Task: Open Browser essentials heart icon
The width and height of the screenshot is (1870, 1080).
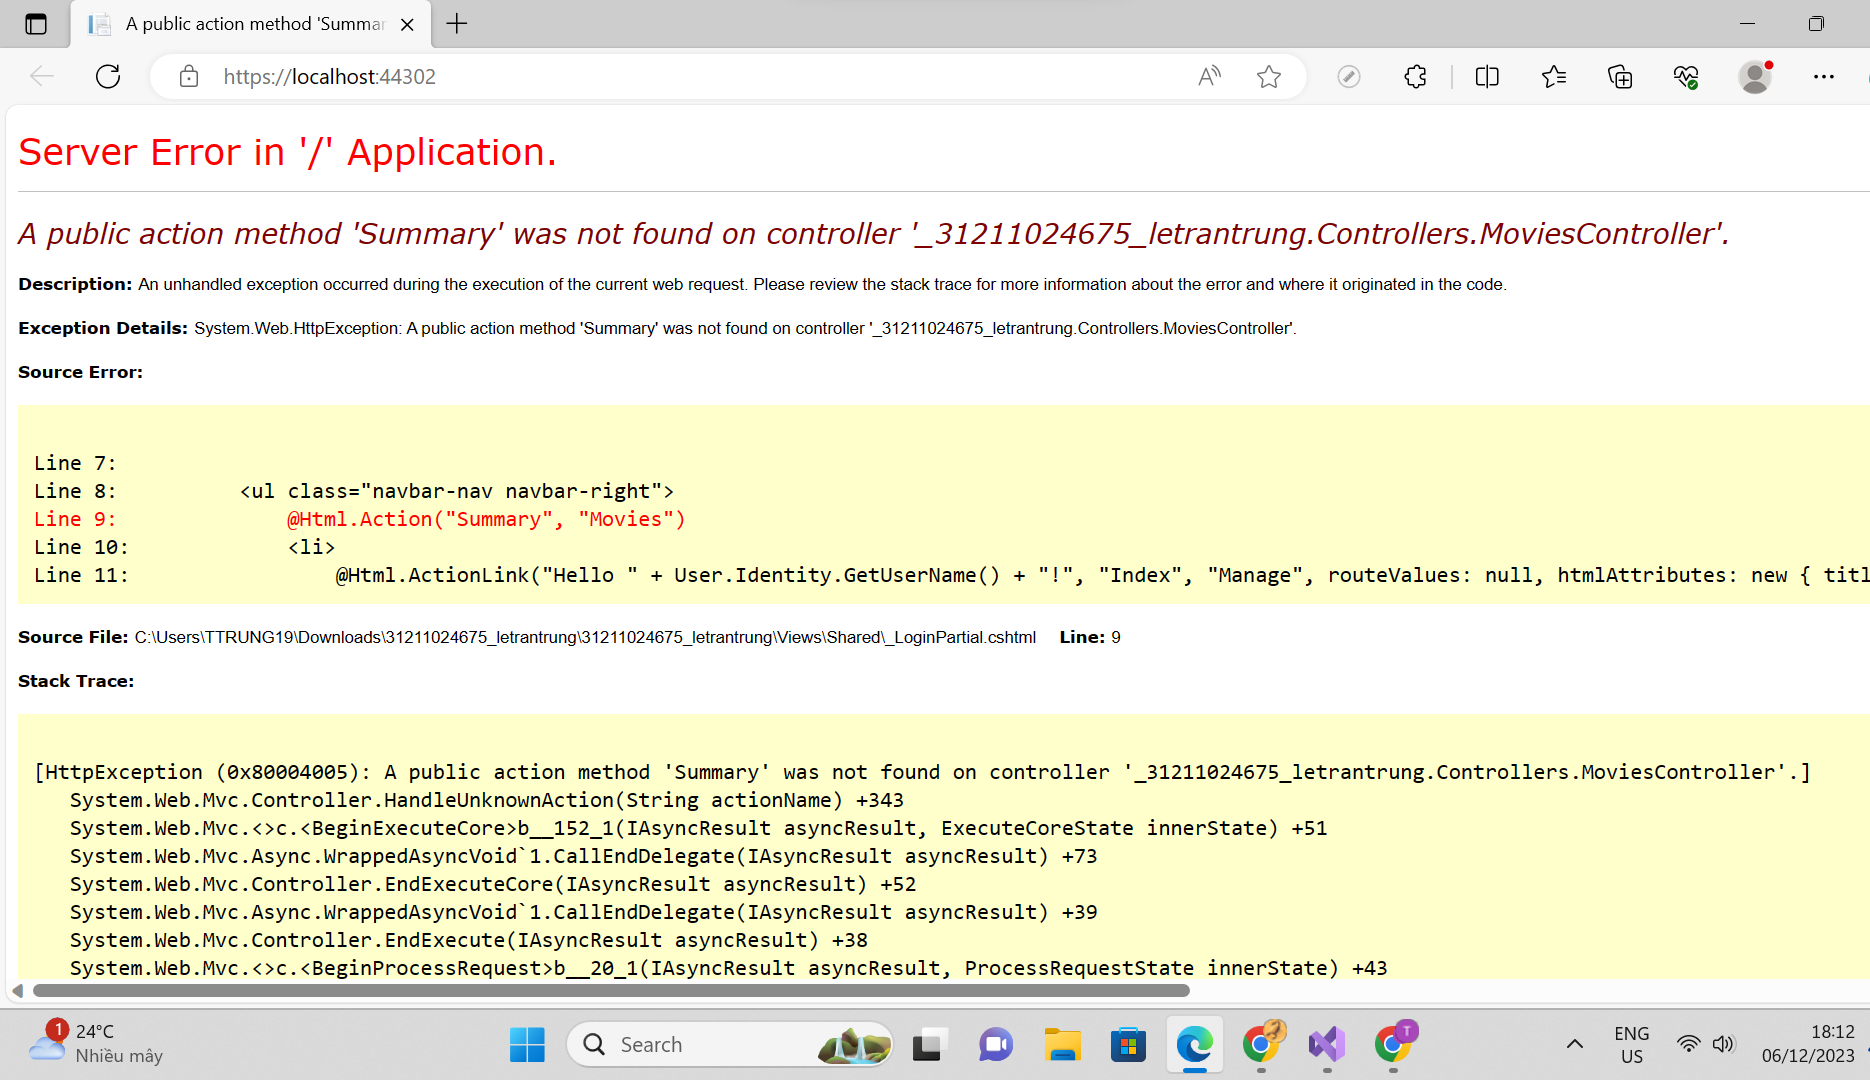Action: [1686, 77]
